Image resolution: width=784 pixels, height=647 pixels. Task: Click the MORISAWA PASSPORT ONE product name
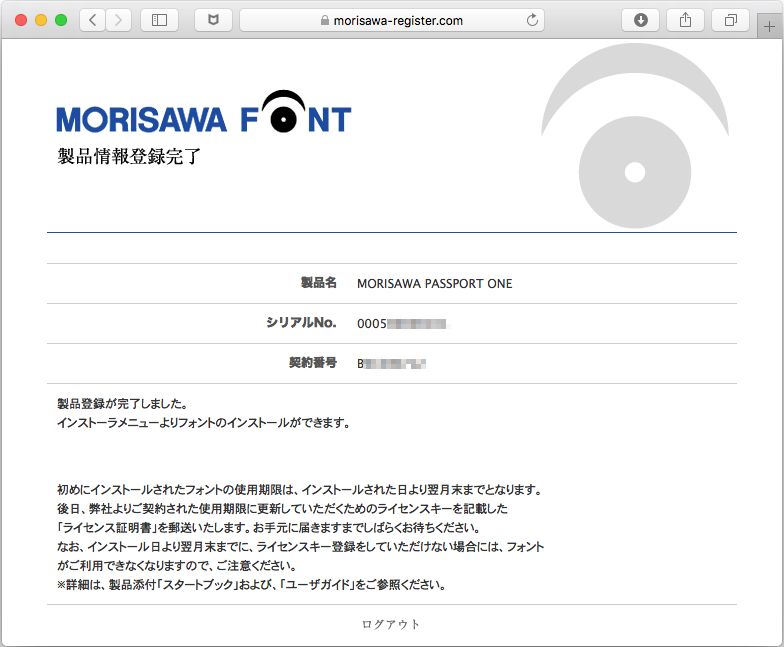point(434,284)
